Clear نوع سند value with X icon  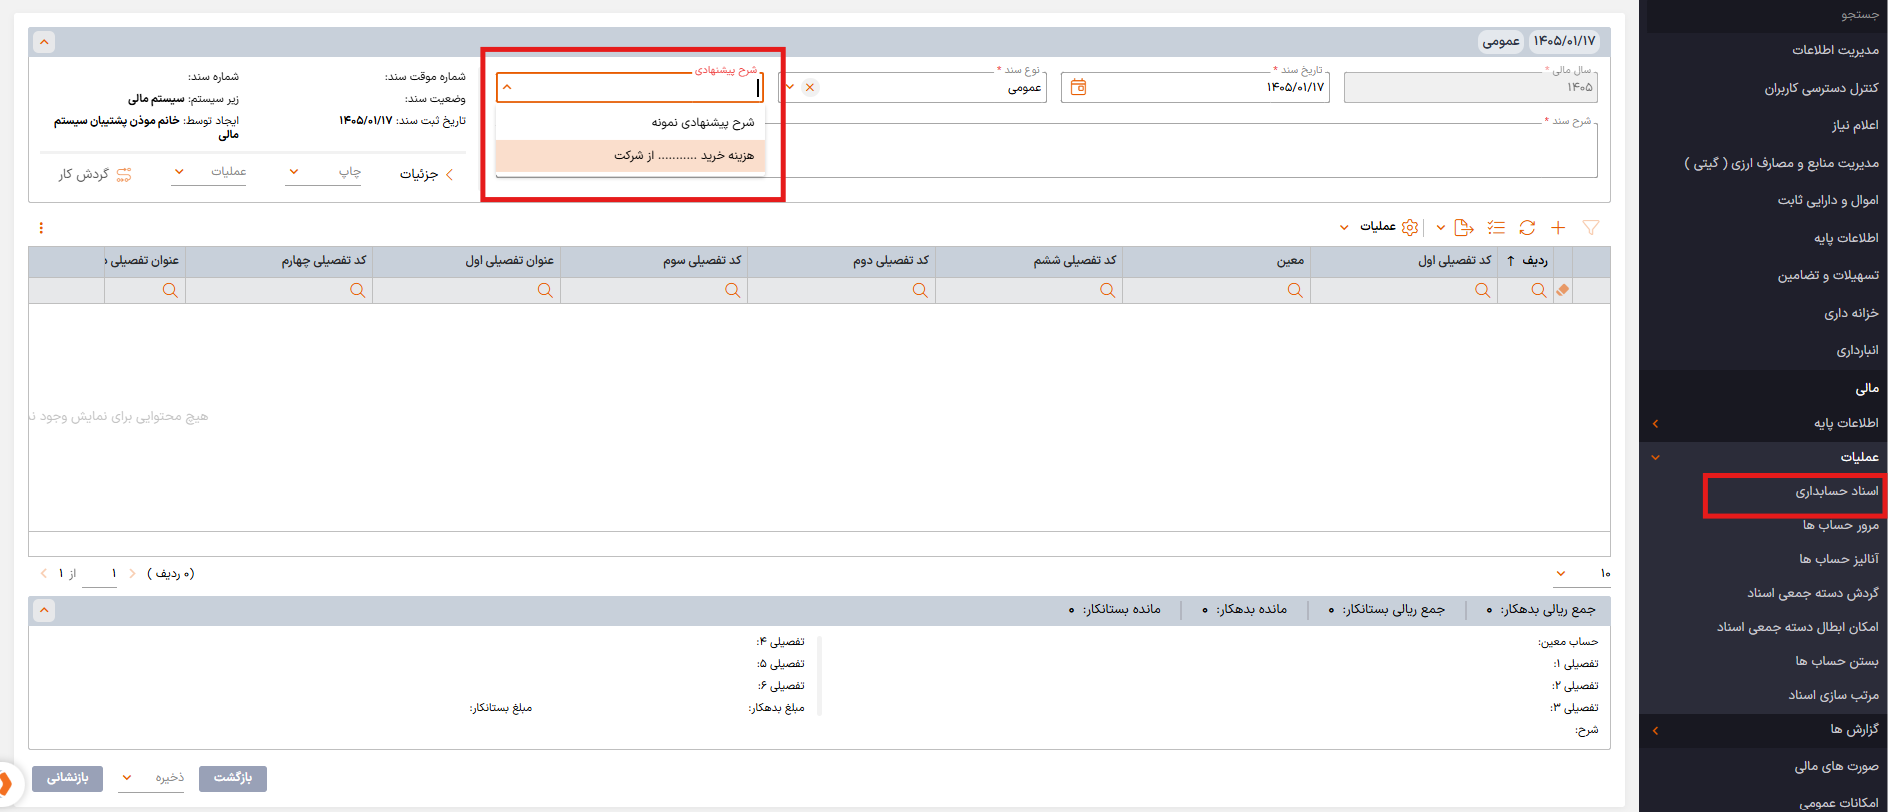tap(810, 88)
